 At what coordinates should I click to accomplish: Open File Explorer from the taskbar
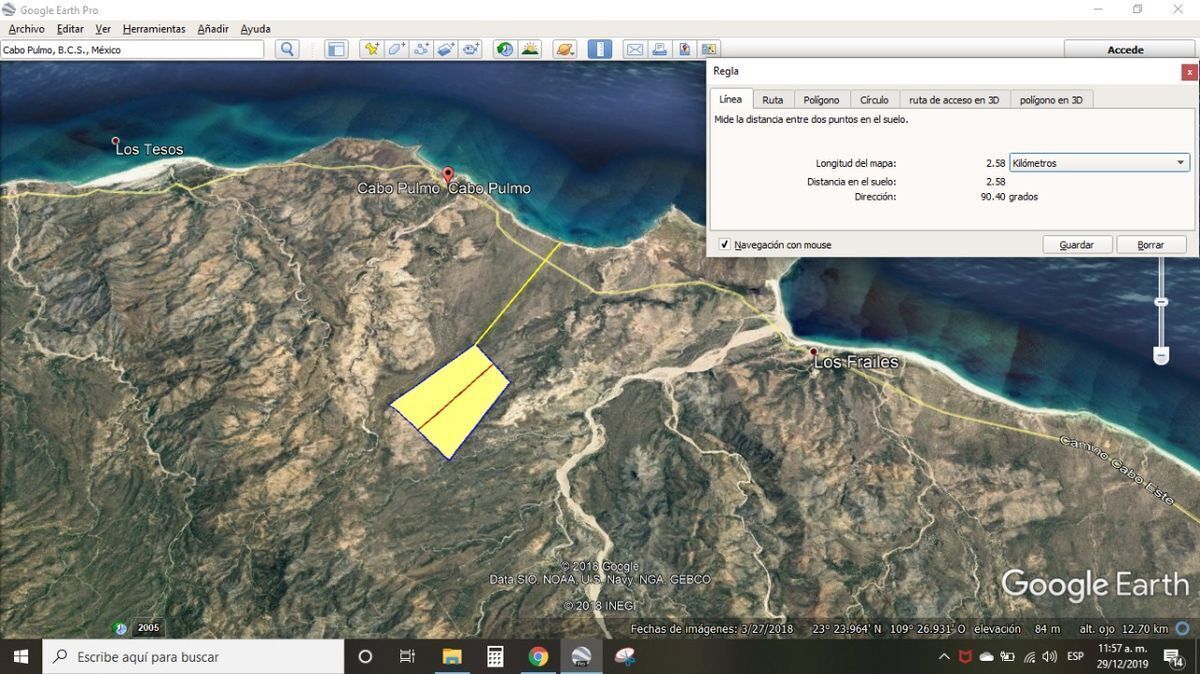tap(452, 656)
